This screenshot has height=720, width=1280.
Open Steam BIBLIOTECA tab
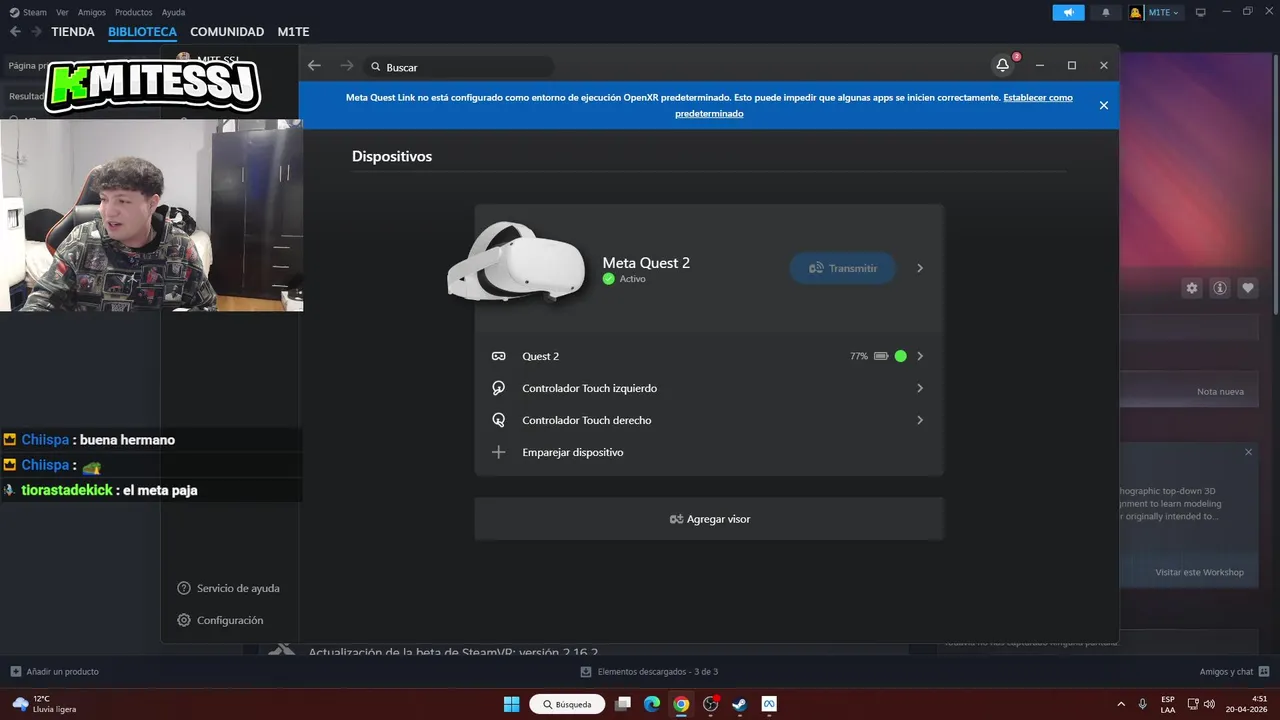[143, 32]
